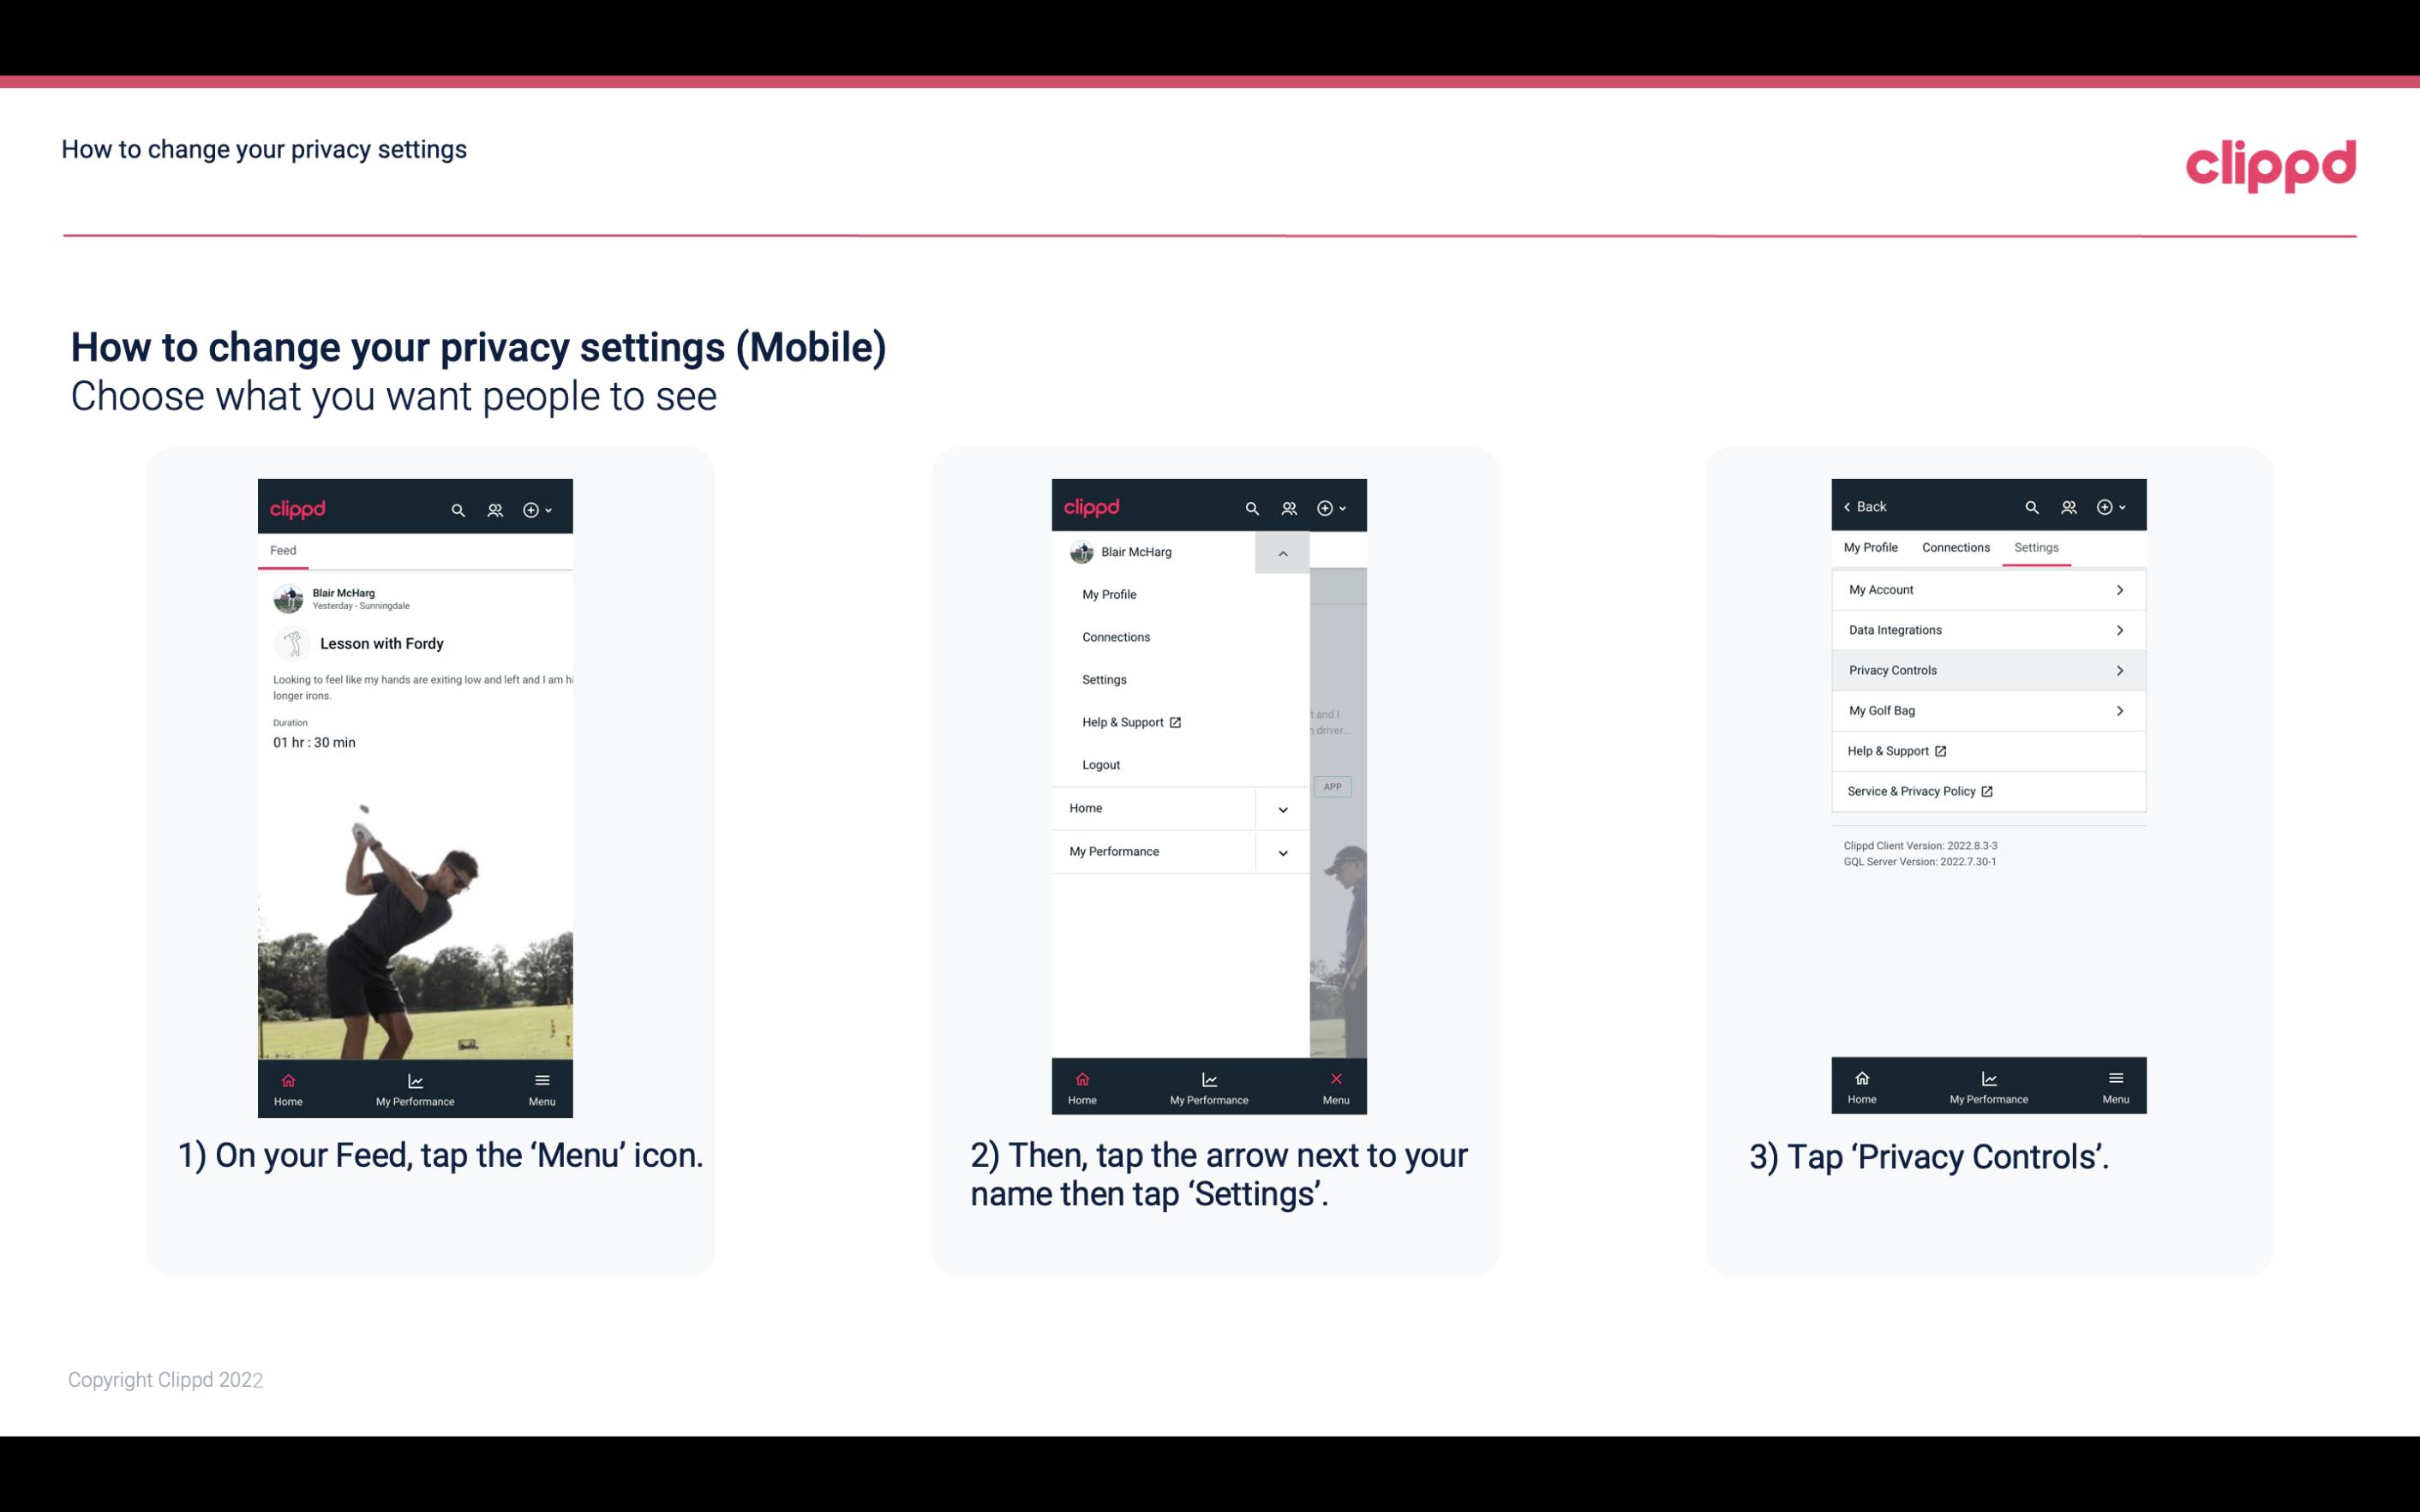Viewport: 2420px width, 1512px height.
Task: Tap the close X icon in menu overlay
Action: click(x=1333, y=1077)
